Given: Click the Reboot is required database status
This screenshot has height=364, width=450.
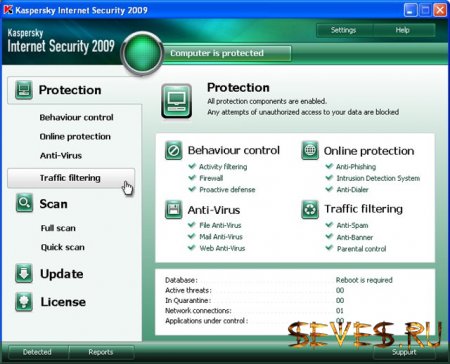Looking at the screenshot, I should (364, 280).
